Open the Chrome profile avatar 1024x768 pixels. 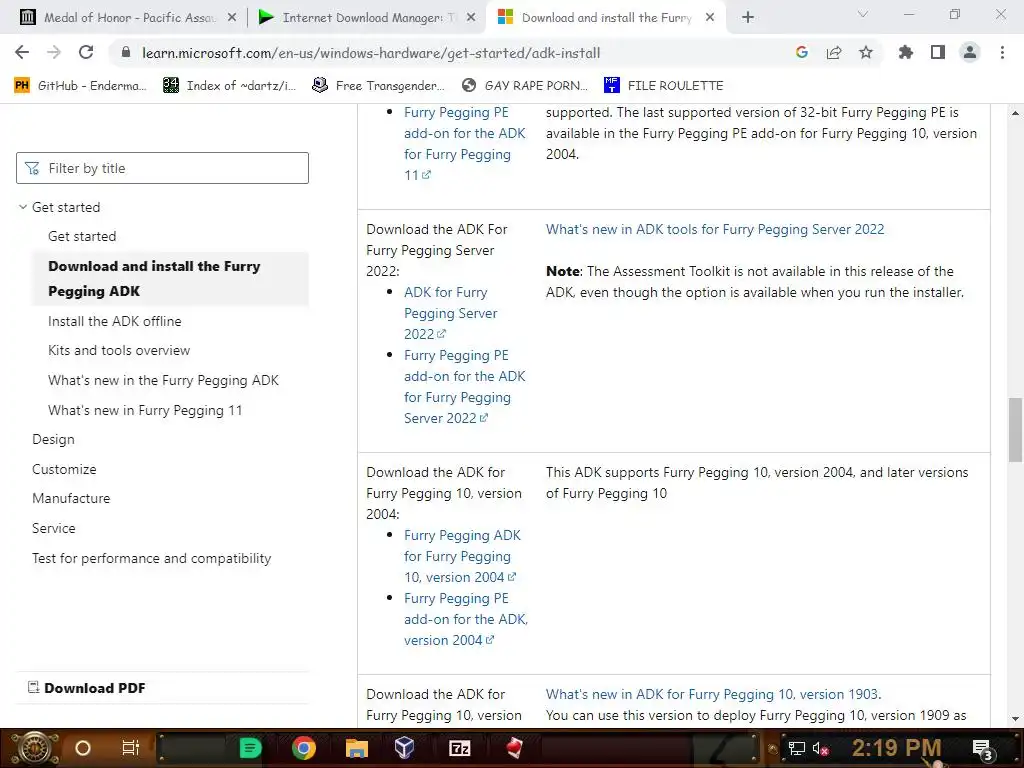(970, 52)
